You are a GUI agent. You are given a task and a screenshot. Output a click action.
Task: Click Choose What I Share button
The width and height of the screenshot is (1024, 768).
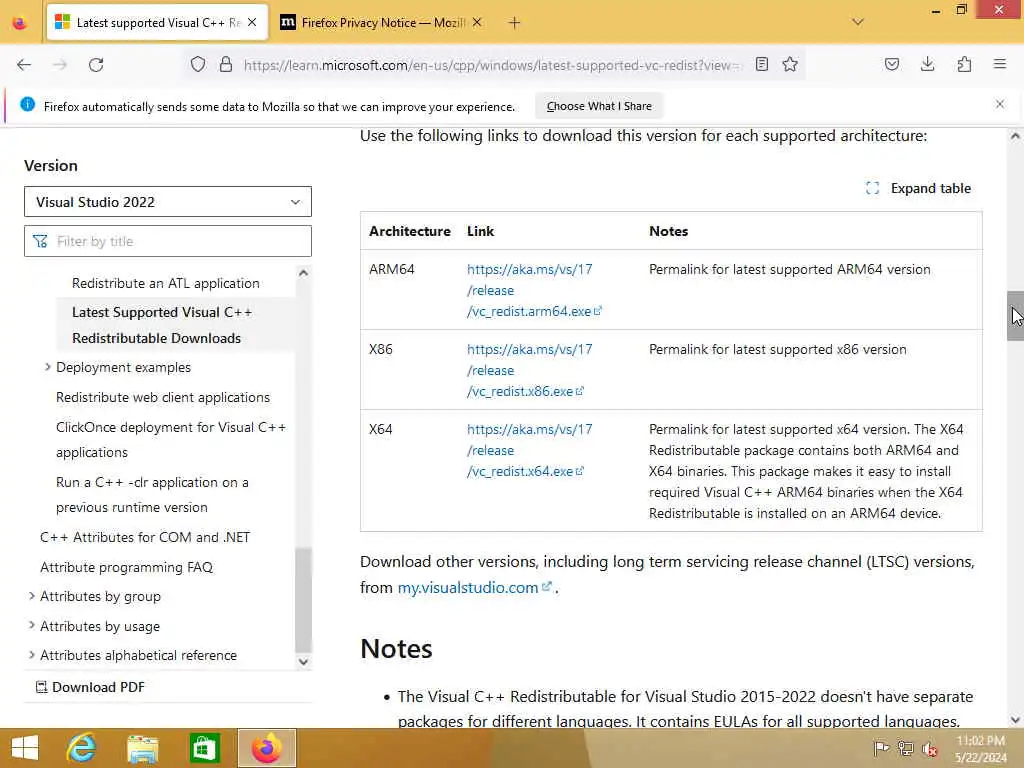599,106
